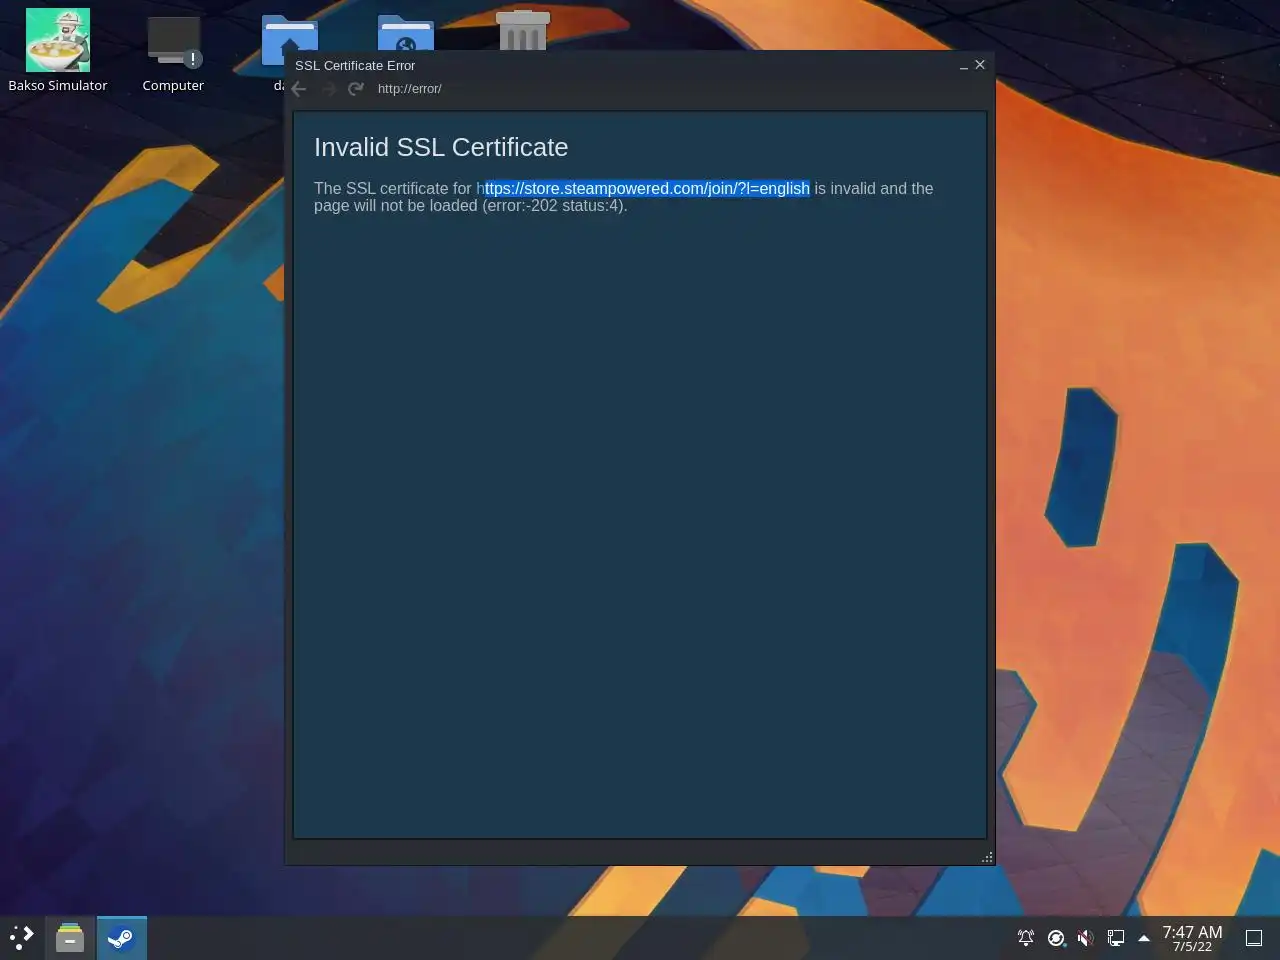This screenshot has width=1280, height=960.
Task: Click the error:-202 status:4 text
Action: tap(554, 205)
